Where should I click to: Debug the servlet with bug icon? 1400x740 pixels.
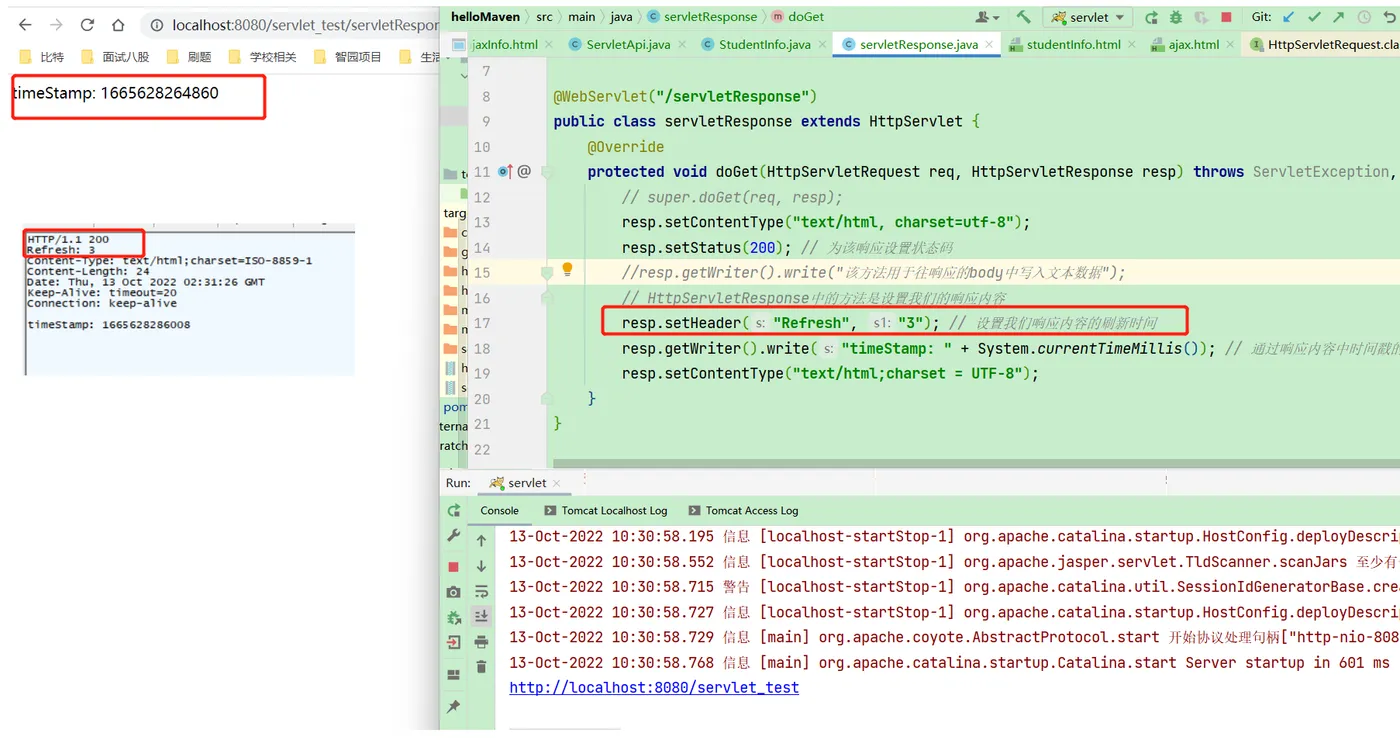[1176, 17]
